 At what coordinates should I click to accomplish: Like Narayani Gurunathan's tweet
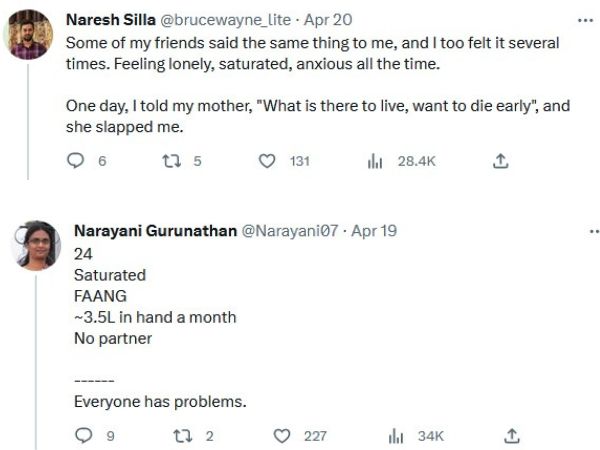pyautogui.click(x=282, y=435)
